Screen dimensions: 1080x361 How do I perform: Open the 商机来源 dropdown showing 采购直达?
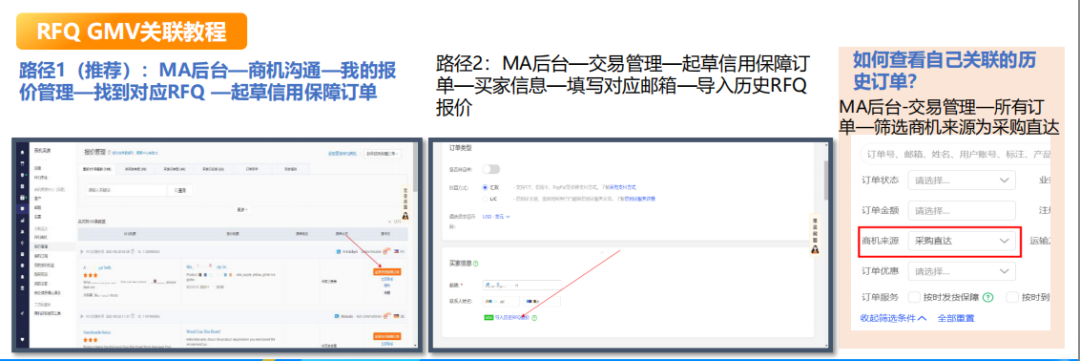962,241
